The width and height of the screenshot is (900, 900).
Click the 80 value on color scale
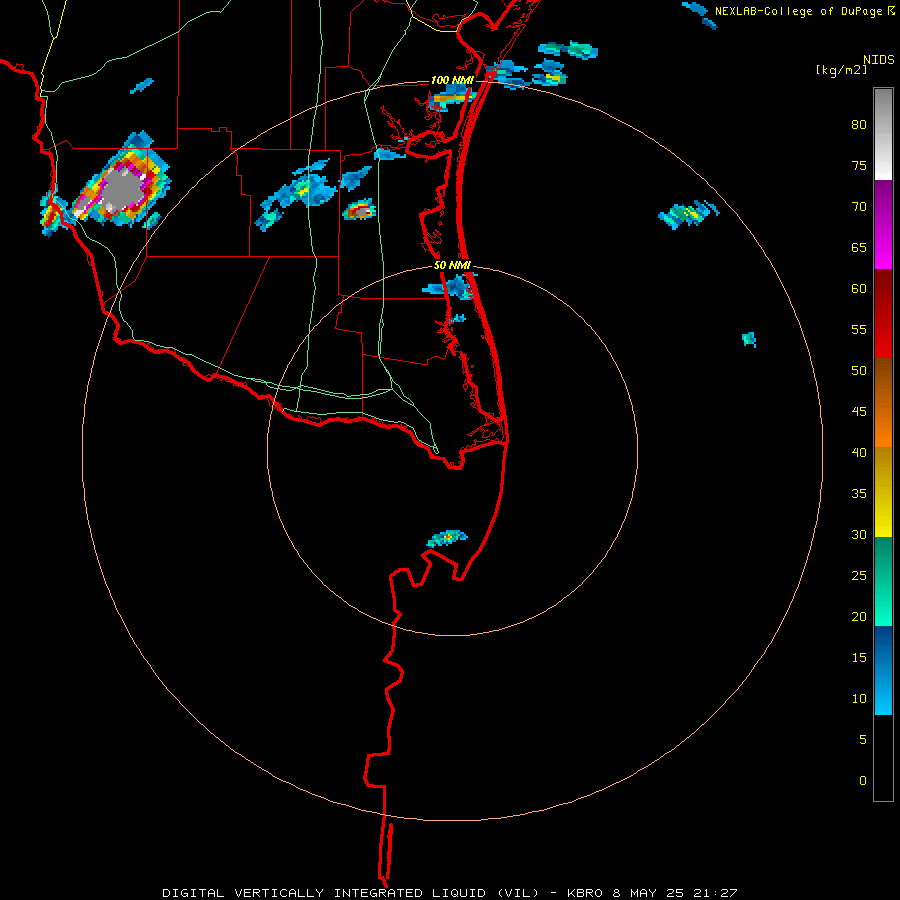pos(859,125)
